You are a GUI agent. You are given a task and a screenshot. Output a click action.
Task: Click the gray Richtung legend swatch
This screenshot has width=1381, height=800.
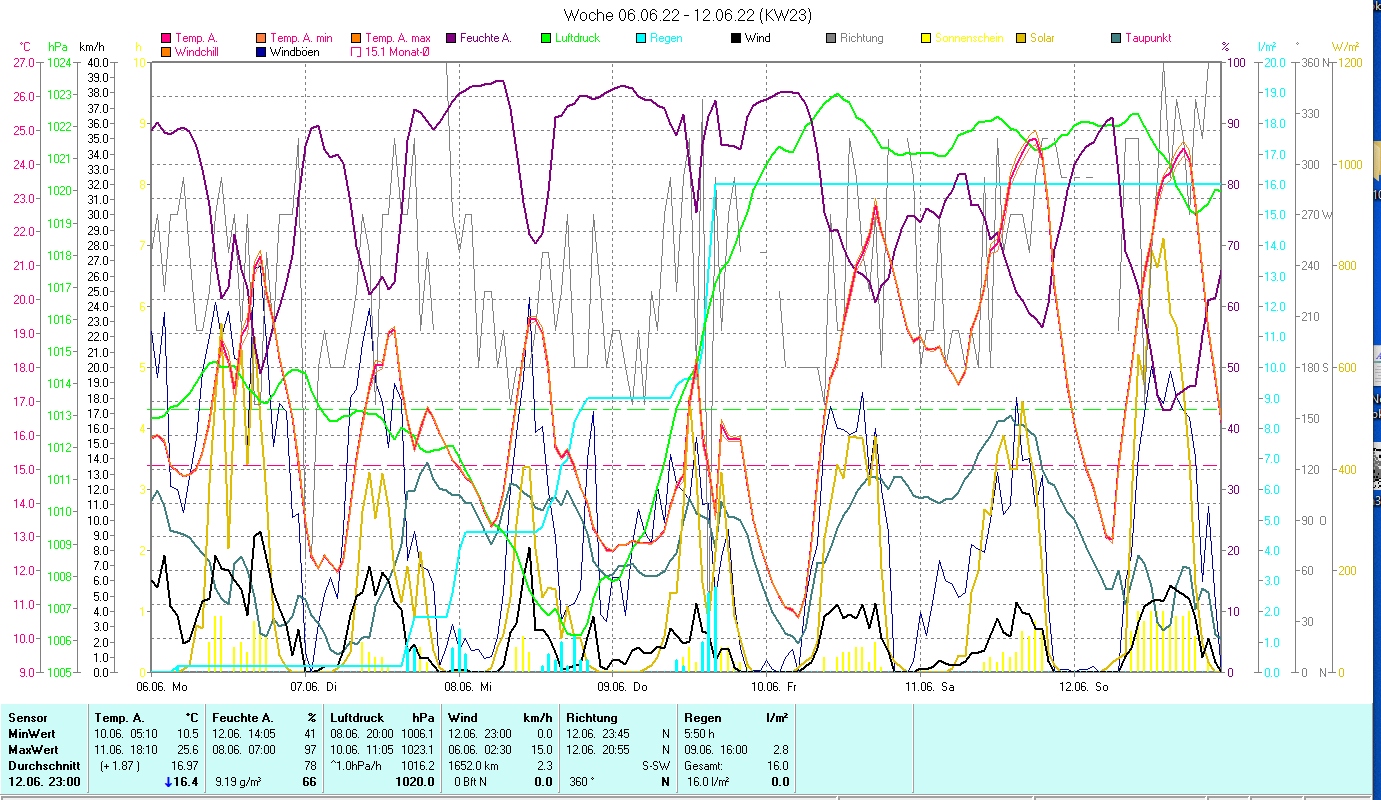point(831,38)
